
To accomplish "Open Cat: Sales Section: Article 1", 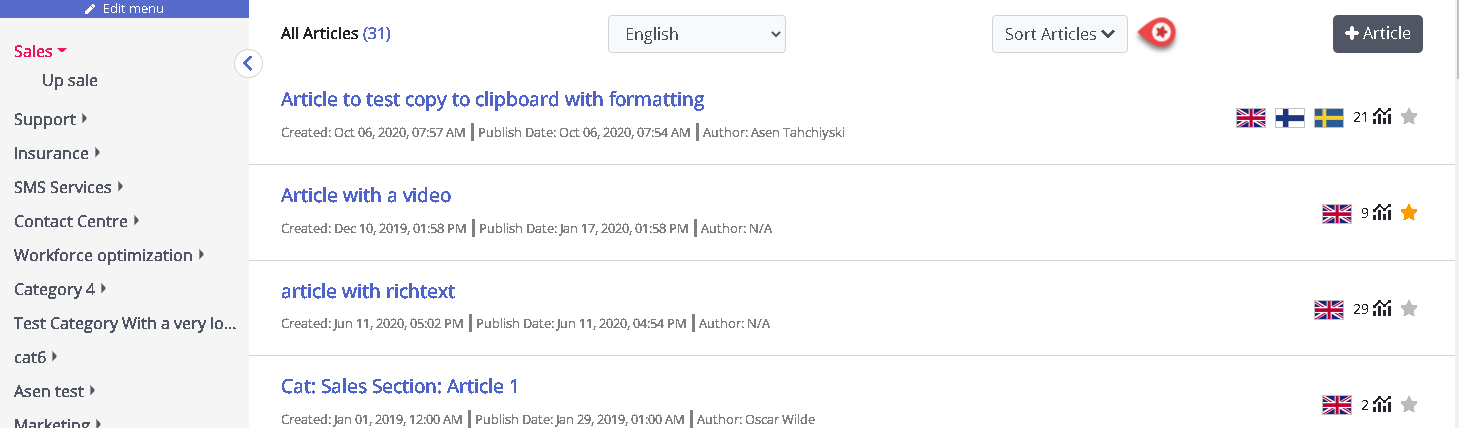I will click(x=399, y=387).
